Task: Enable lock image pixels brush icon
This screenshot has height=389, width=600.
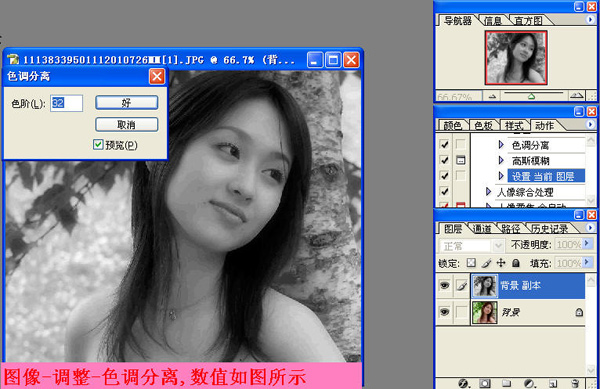Action: point(486,263)
